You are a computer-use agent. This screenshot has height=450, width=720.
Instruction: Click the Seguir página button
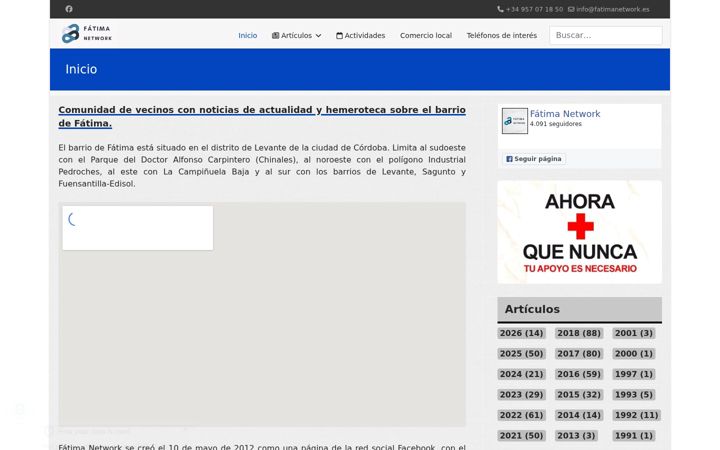pyautogui.click(x=534, y=159)
